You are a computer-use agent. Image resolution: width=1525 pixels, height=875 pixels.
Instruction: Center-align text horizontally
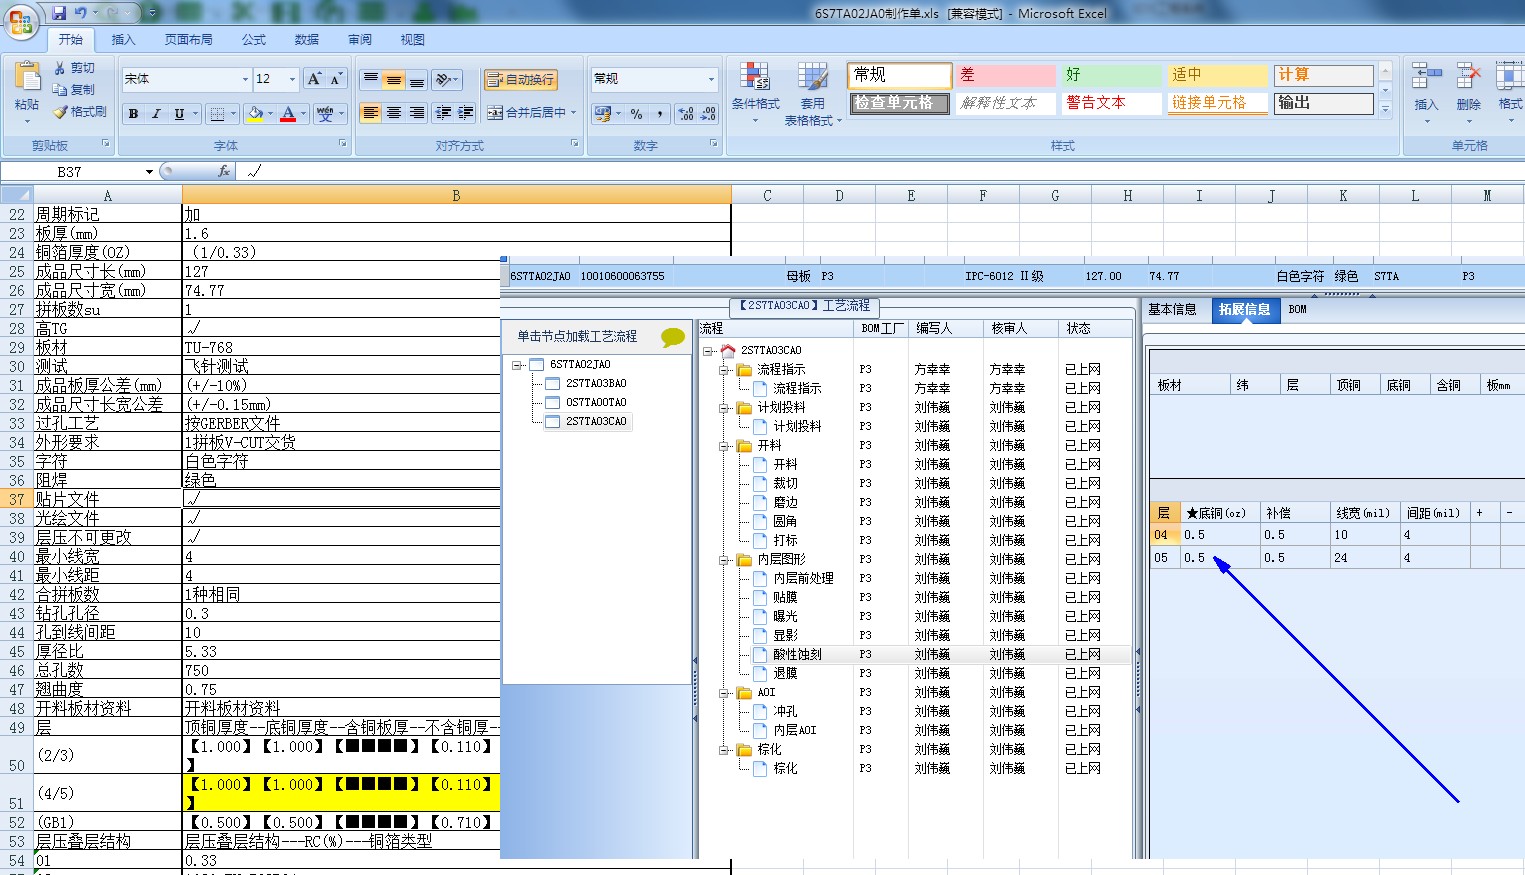(x=394, y=113)
